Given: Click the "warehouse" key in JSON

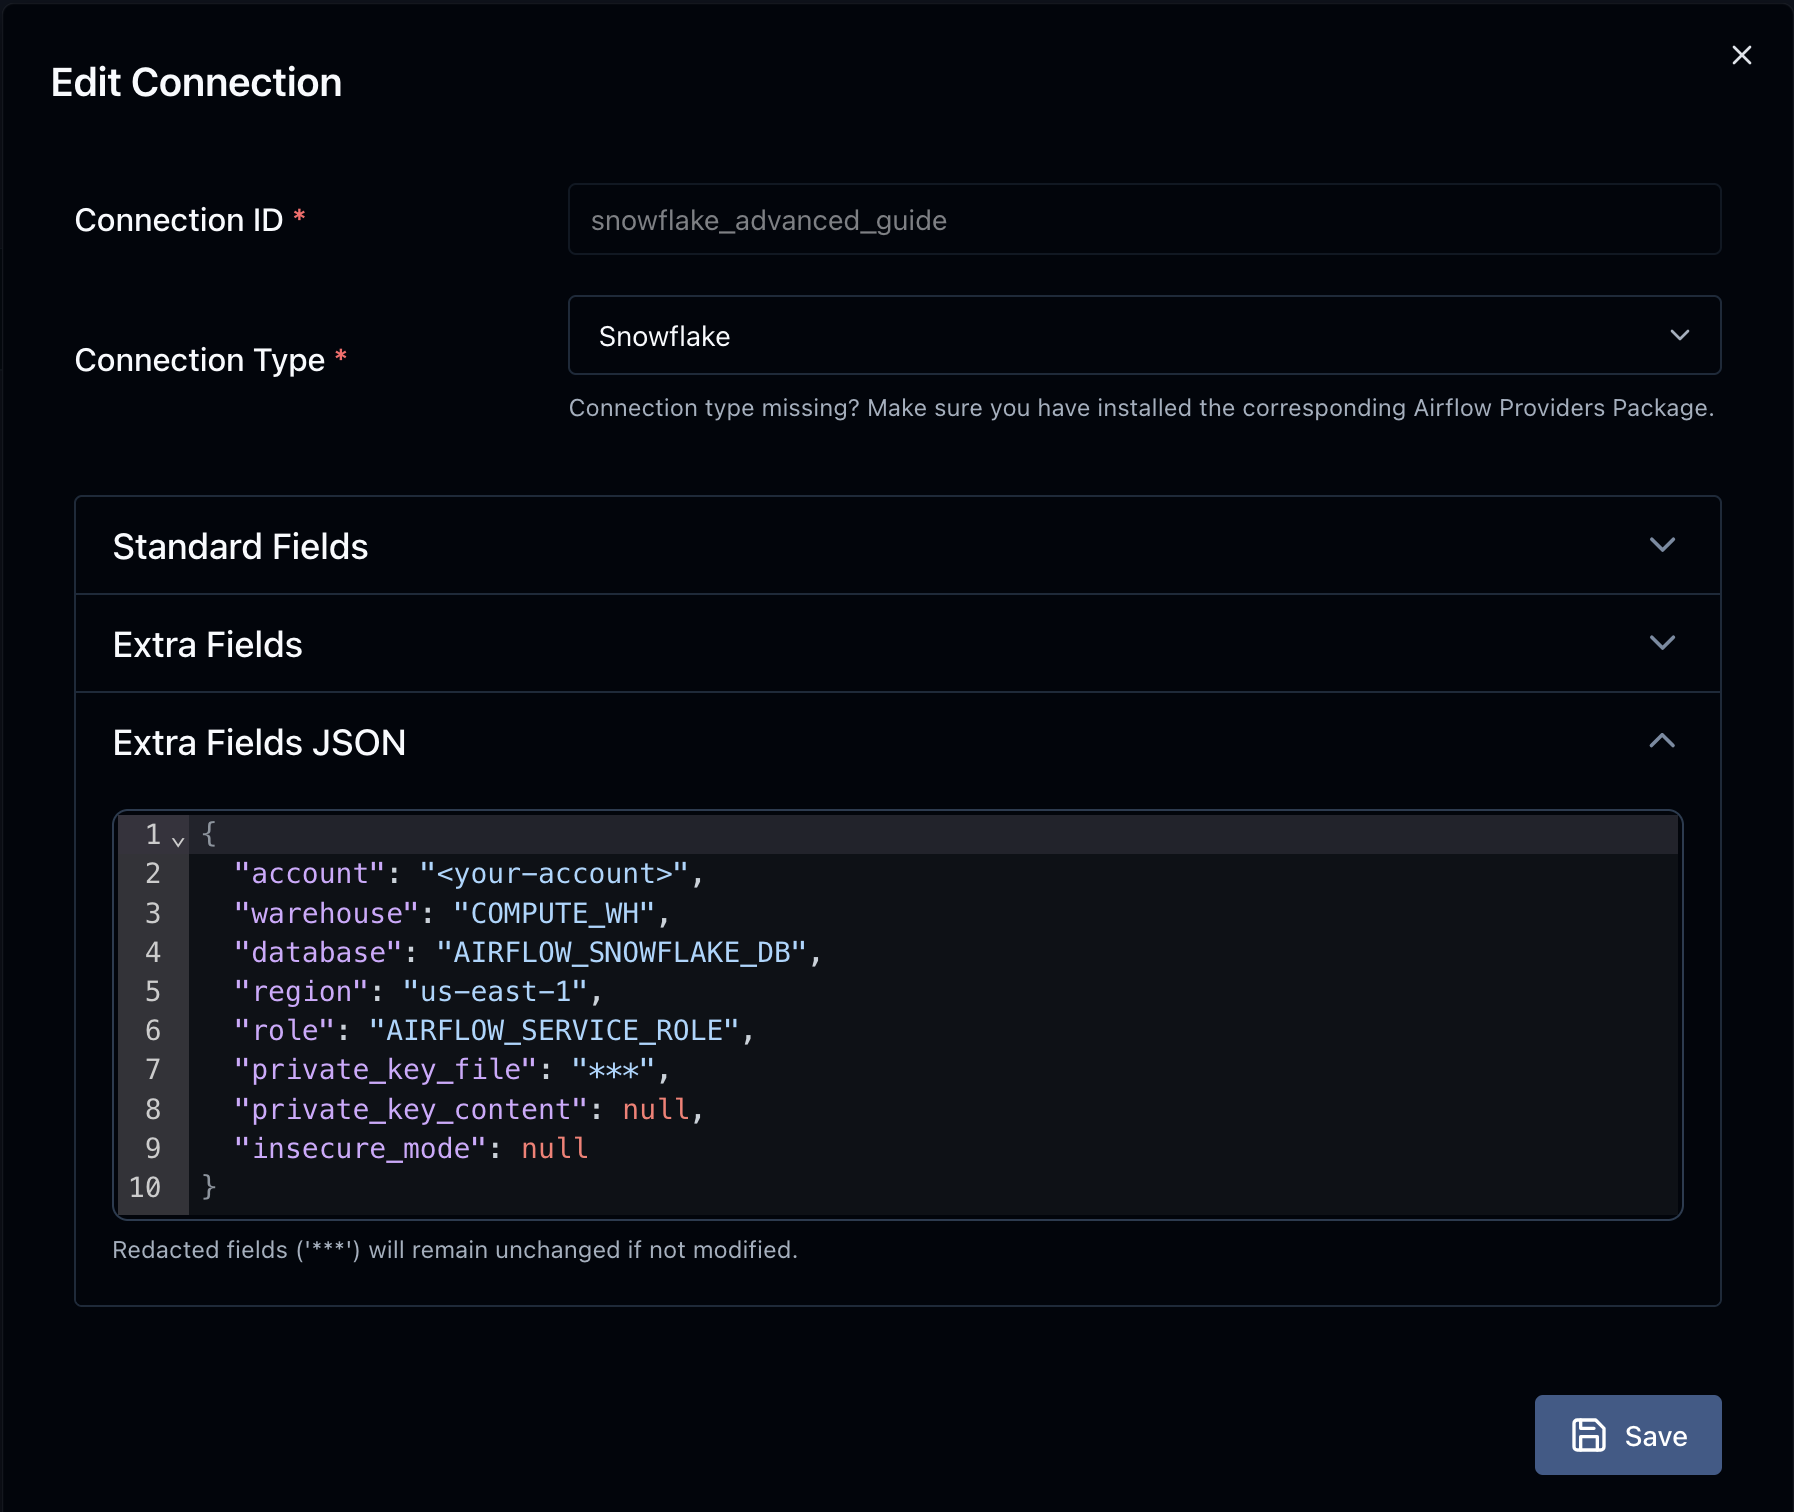Looking at the screenshot, I should (x=326, y=913).
